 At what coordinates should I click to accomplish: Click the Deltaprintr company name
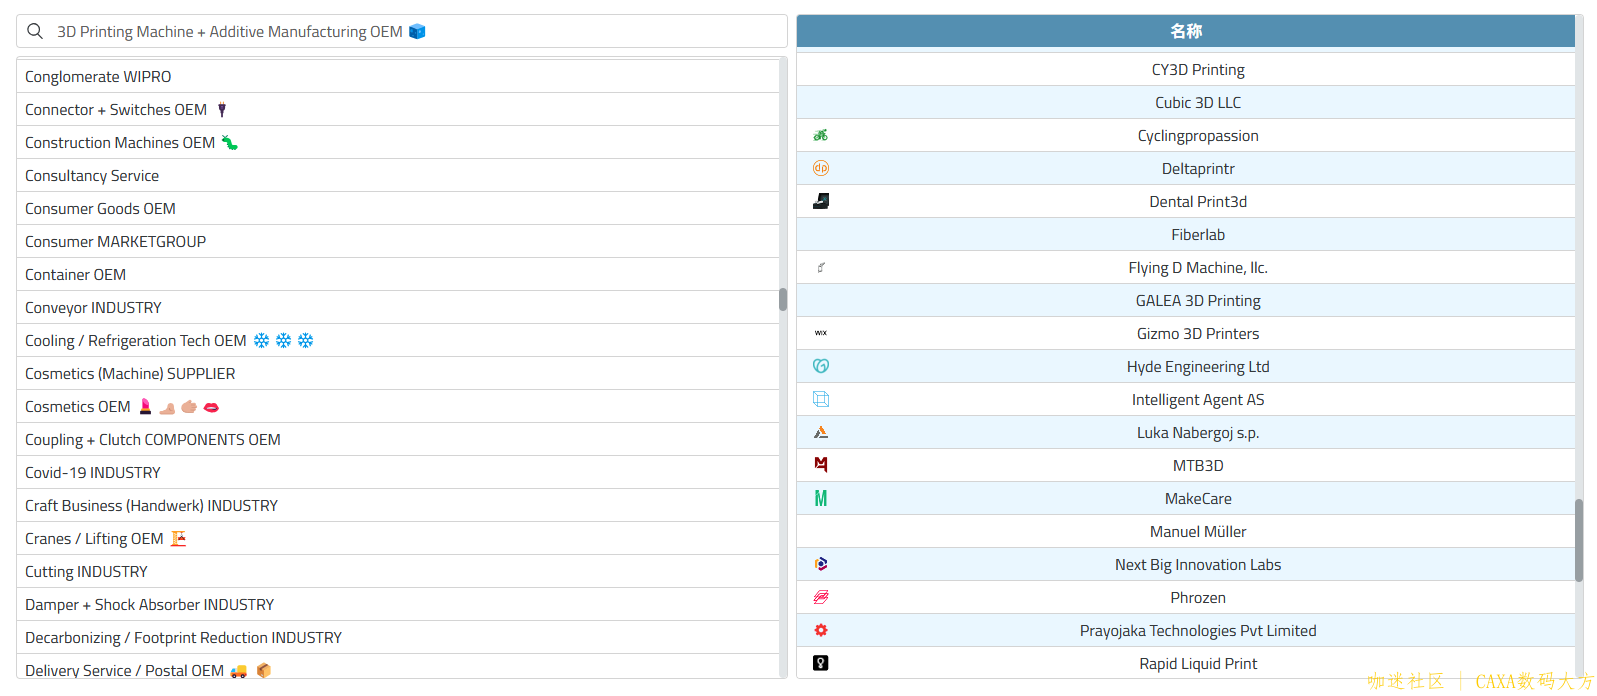1198,168
